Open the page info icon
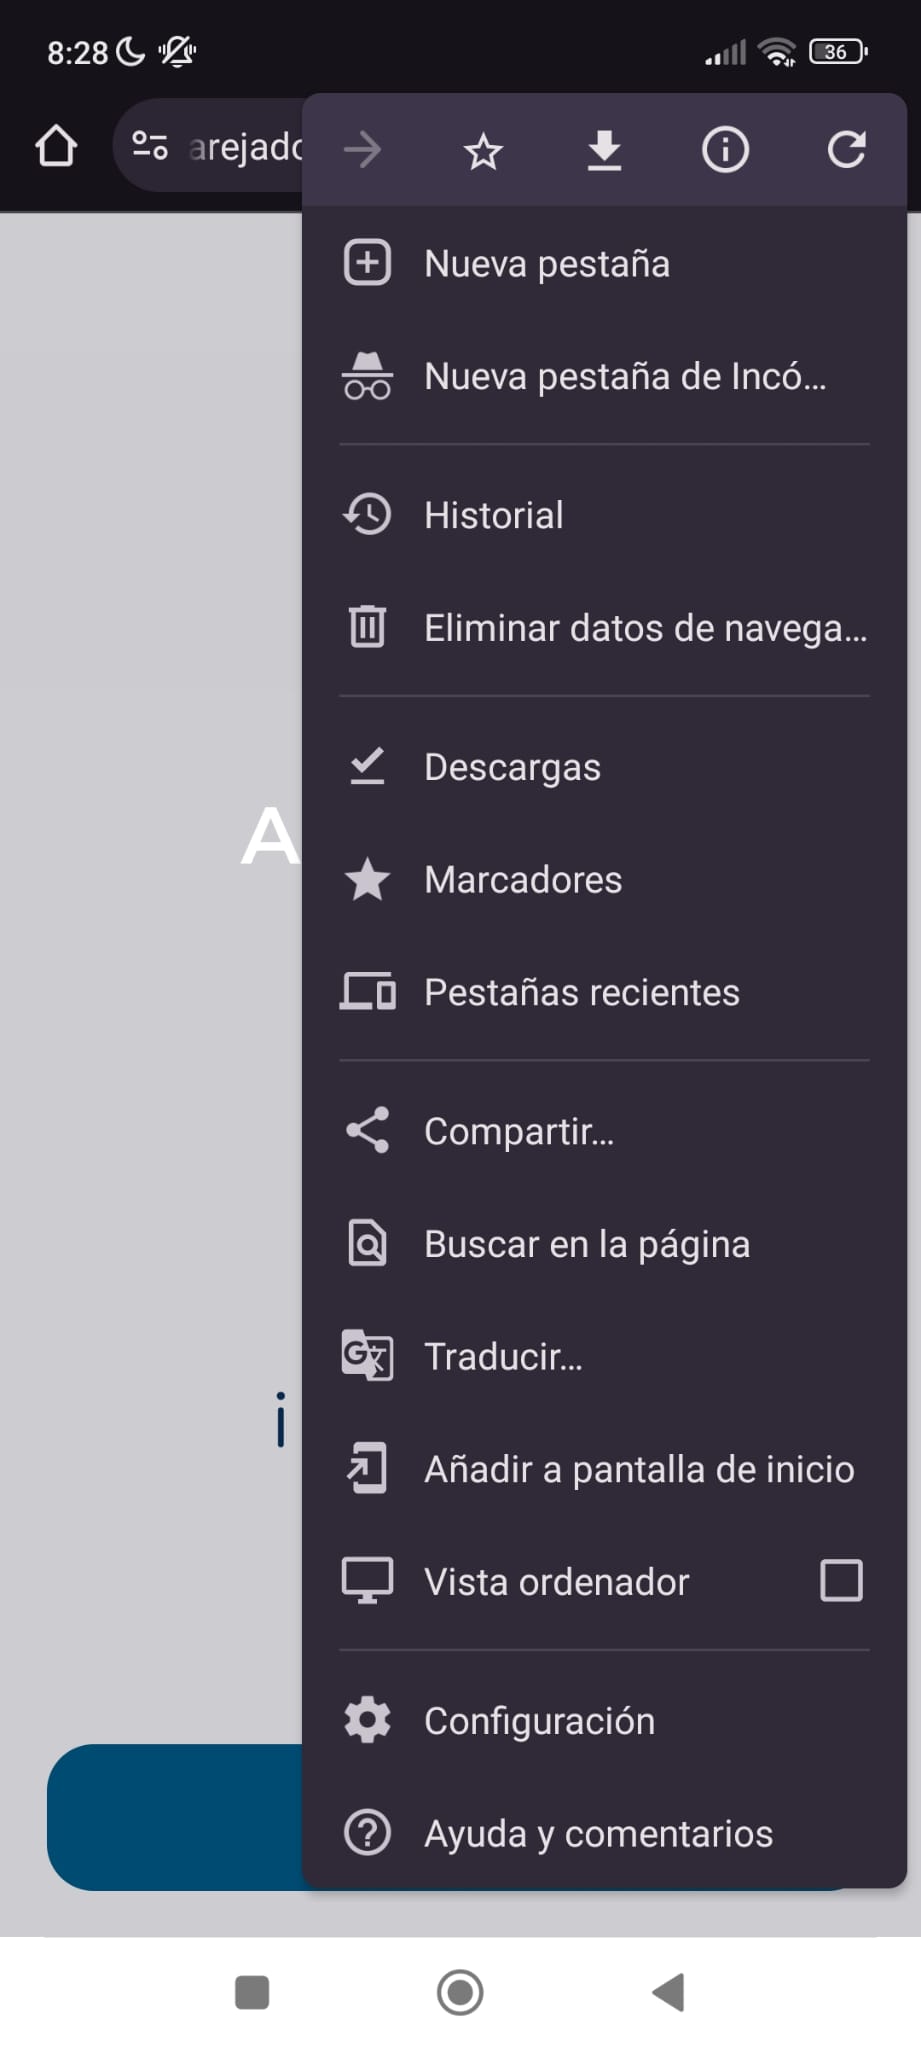The image size is (921, 2048). pyautogui.click(x=725, y=151)
